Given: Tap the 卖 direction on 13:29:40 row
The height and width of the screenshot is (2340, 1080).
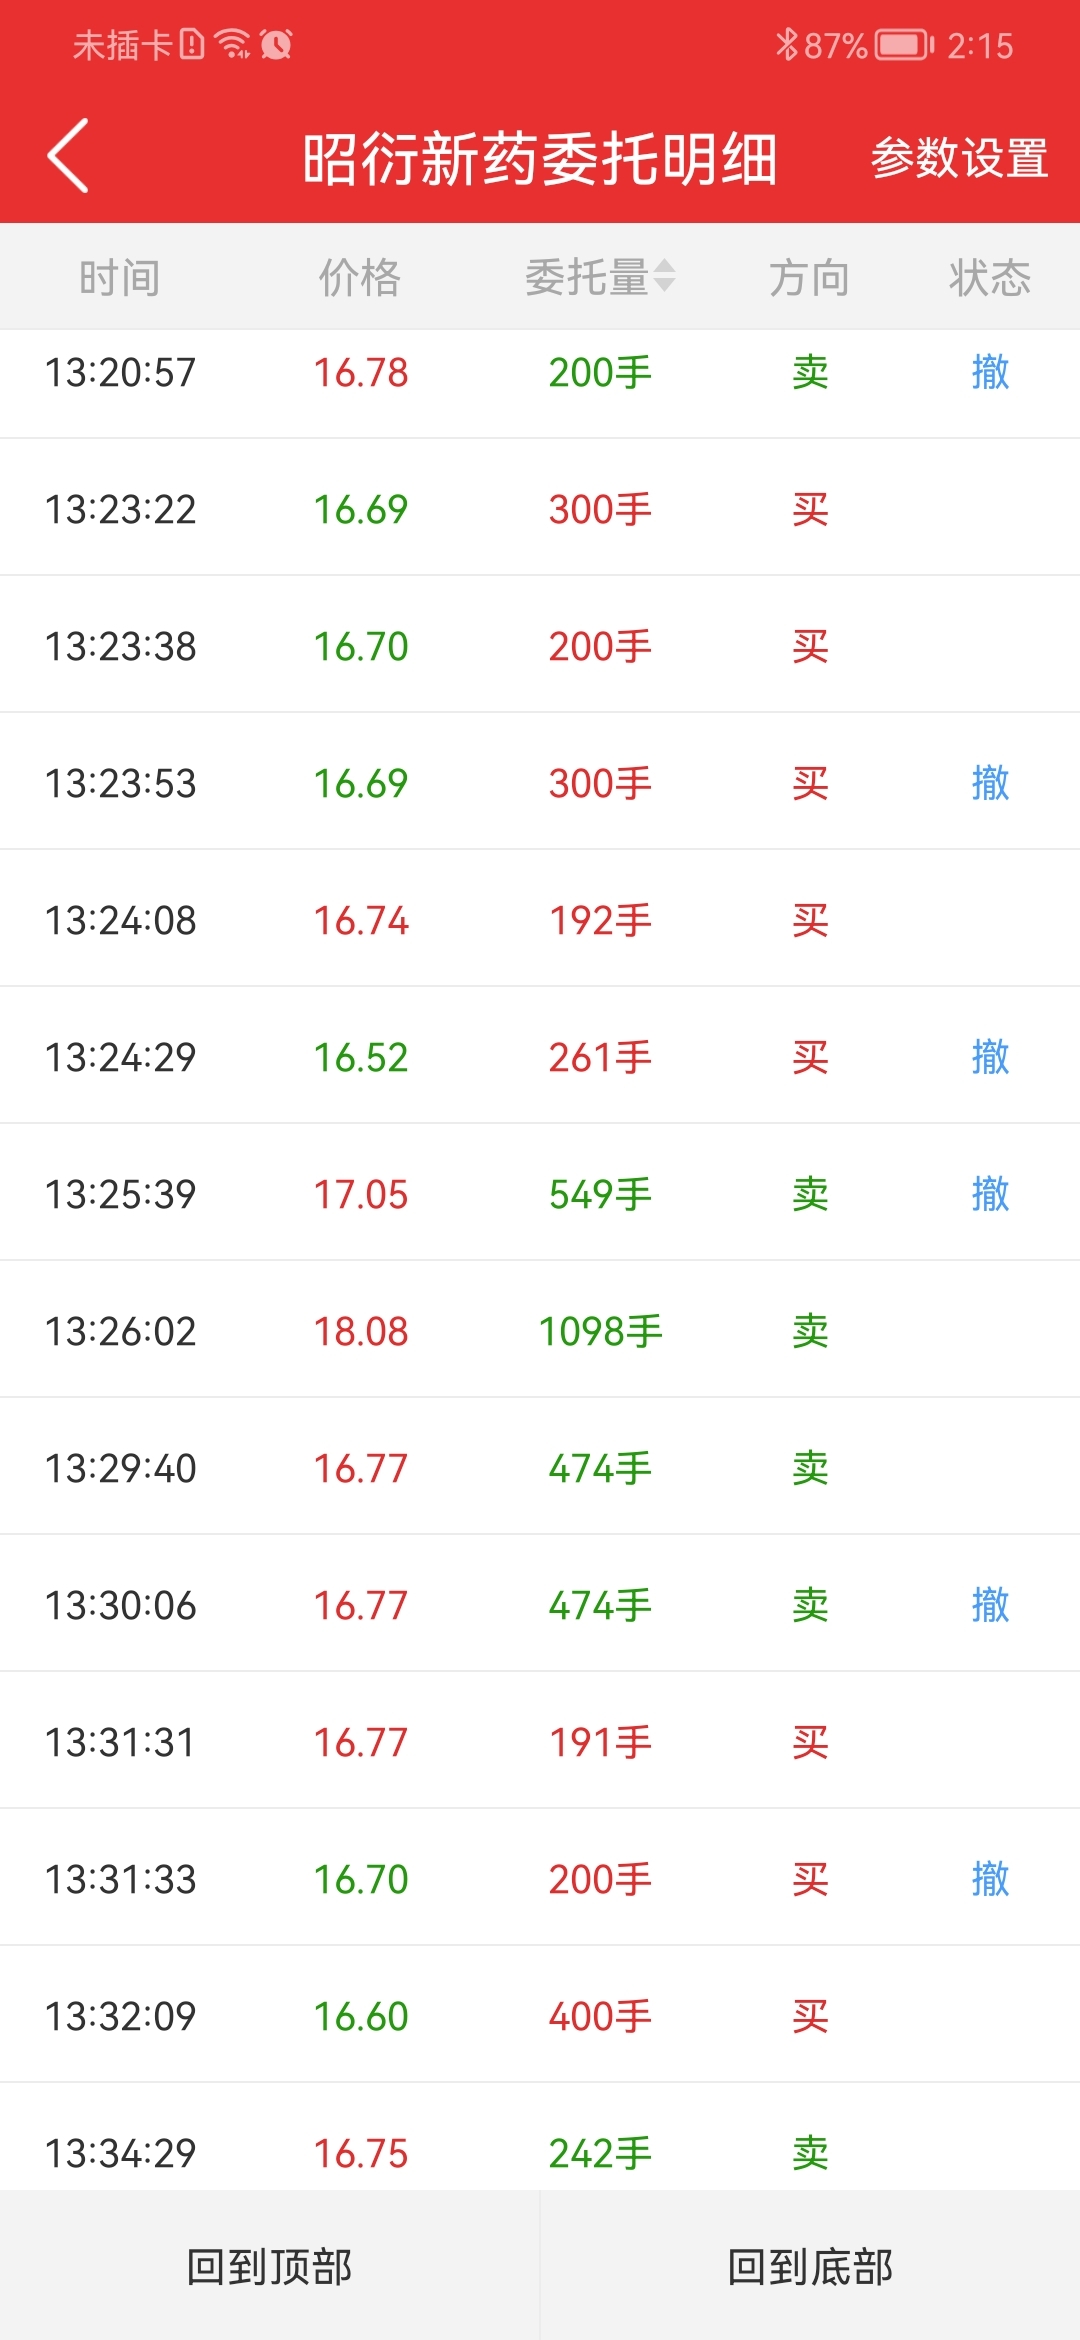Looking at the screenshot, I should [x=810, y=1468].
